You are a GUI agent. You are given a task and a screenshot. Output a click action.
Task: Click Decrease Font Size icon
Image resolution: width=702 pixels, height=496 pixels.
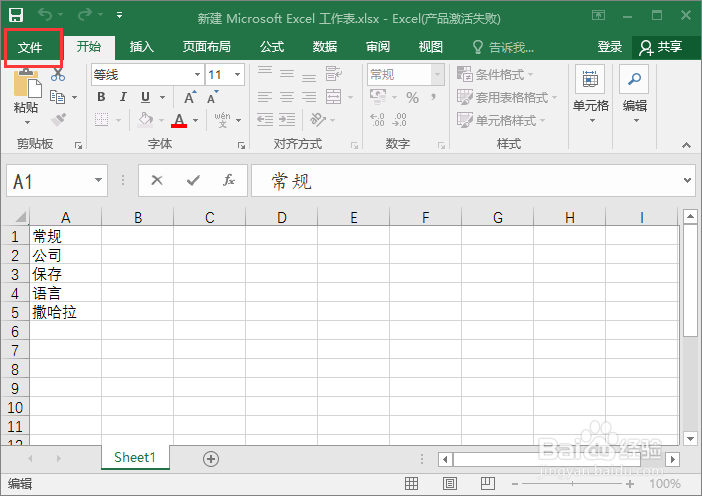coord(212,97)
